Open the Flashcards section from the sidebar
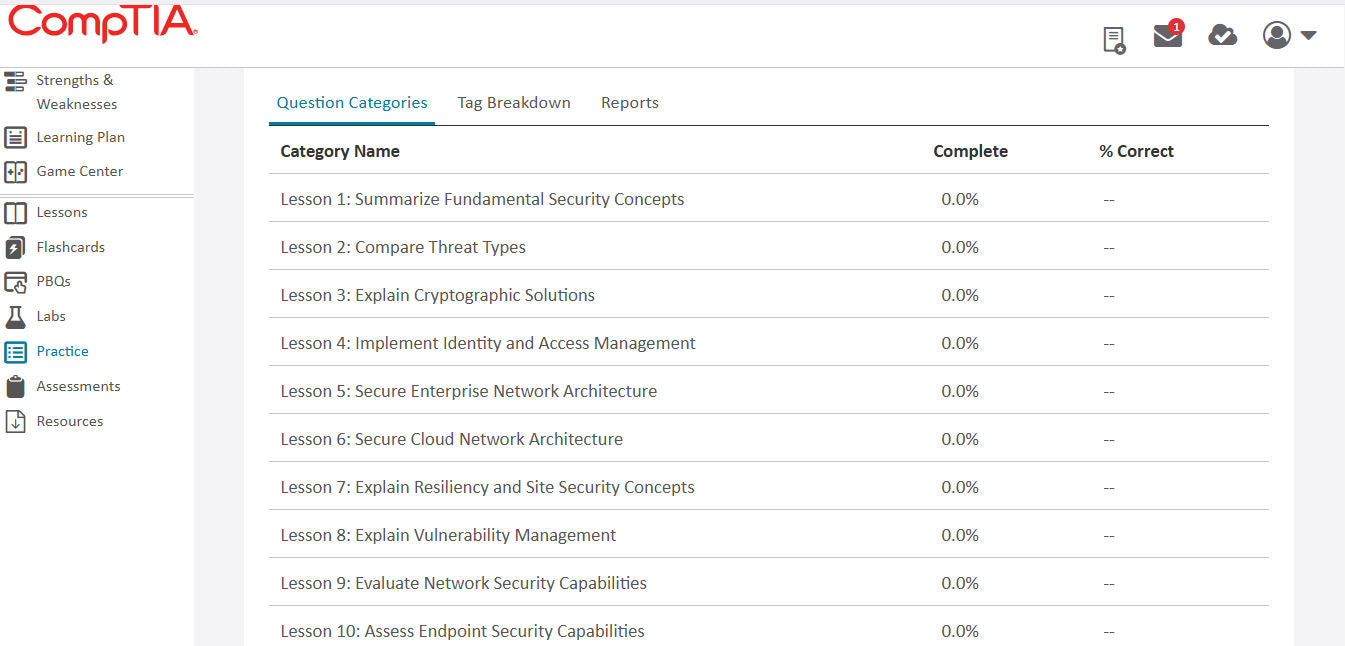The width and height of the screenshot is (1345, 646). click(70, 246)
